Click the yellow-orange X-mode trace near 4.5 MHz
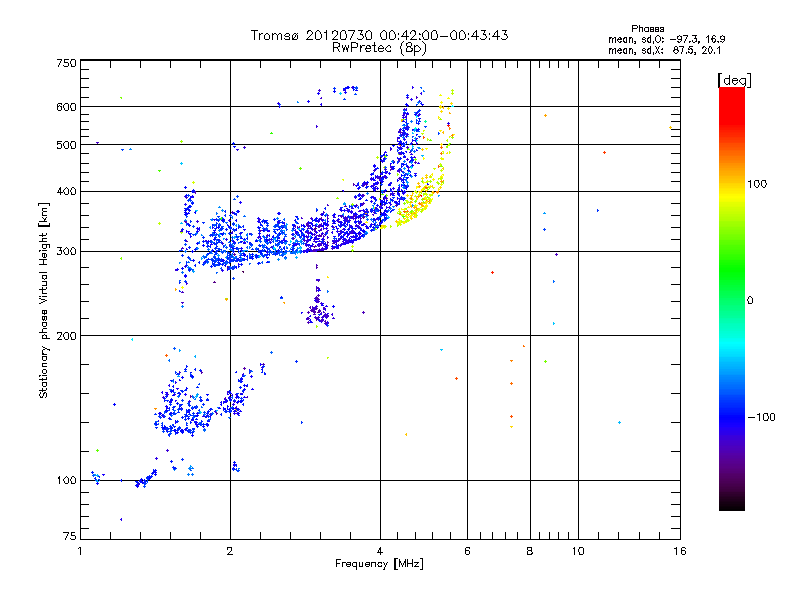Viewport: 800px width, 600px height. point(418,200)
